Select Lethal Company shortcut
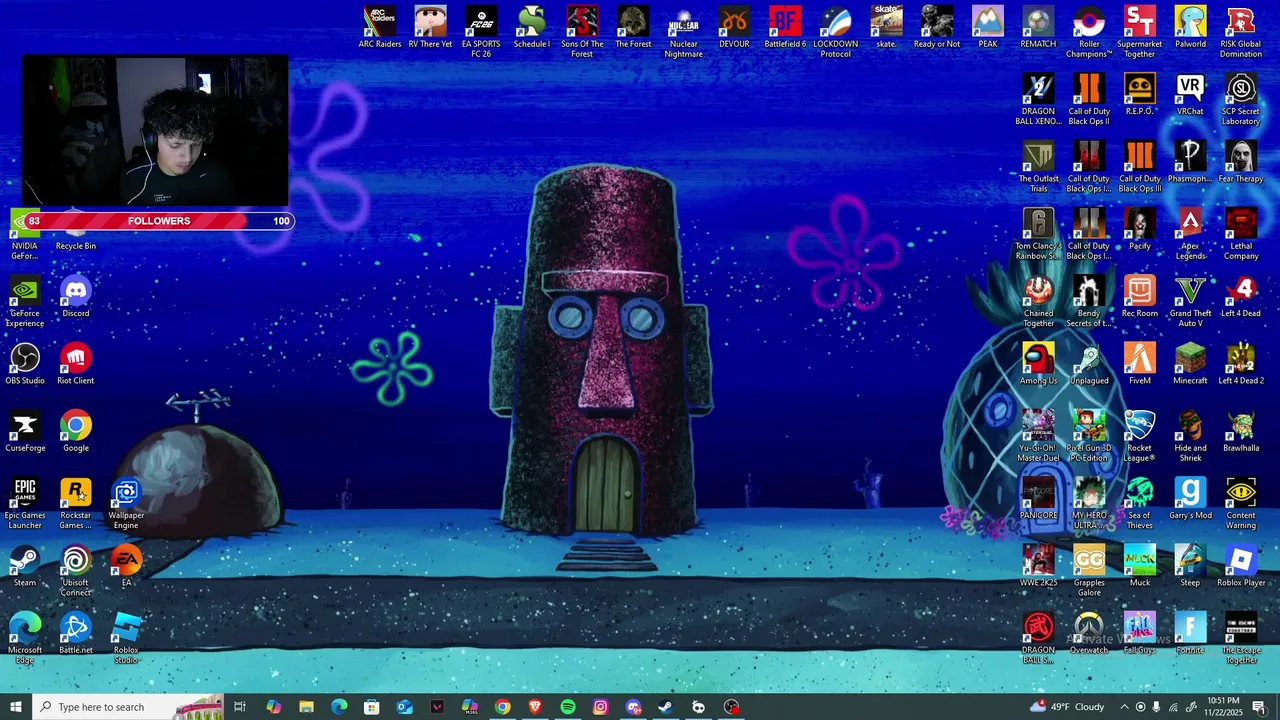1280x720 pixels. [1241, 234]
